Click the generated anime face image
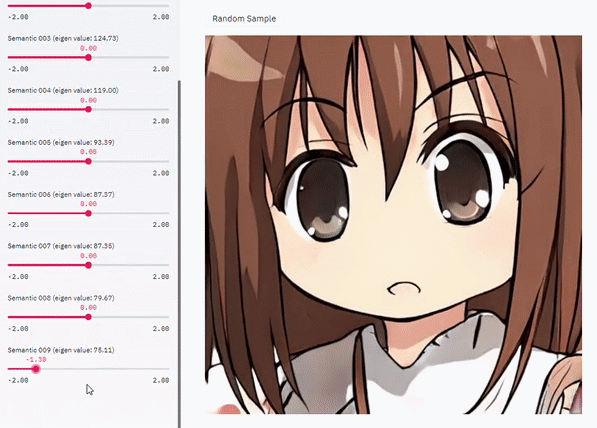Screen dimensions: 597x428 [393, 225]
